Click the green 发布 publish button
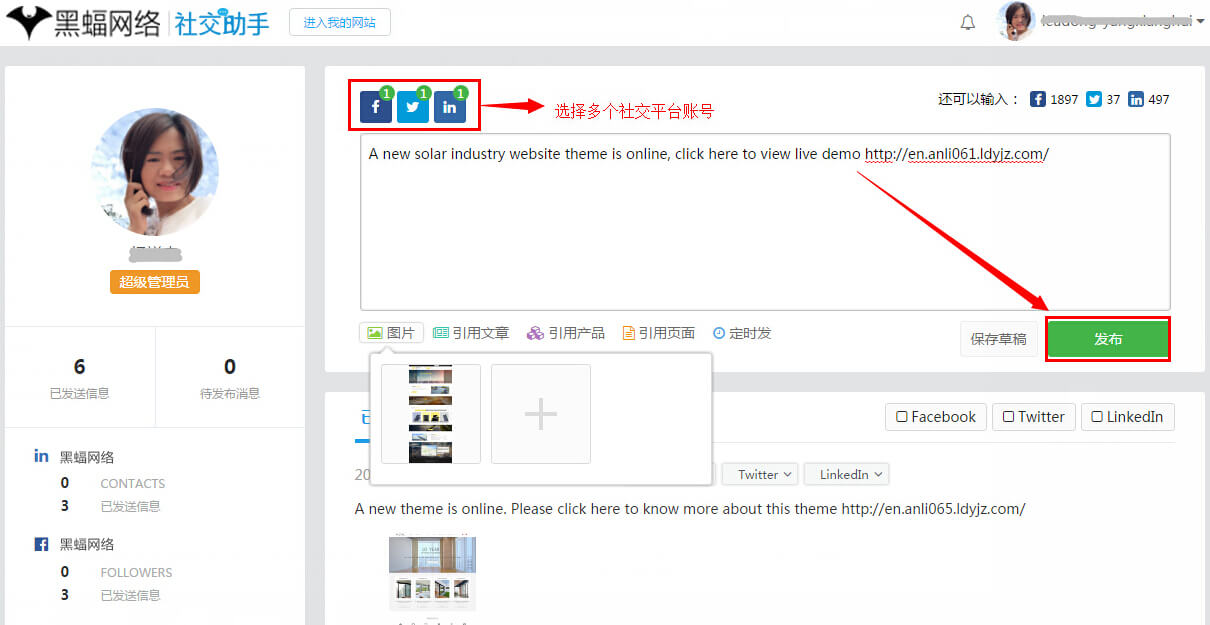 click(1108, 339)
